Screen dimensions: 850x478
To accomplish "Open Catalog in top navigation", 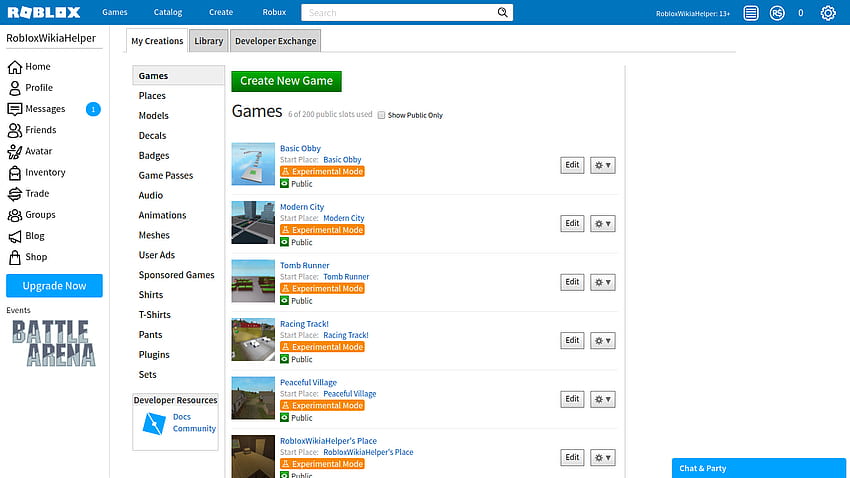I will pos(168,12).
